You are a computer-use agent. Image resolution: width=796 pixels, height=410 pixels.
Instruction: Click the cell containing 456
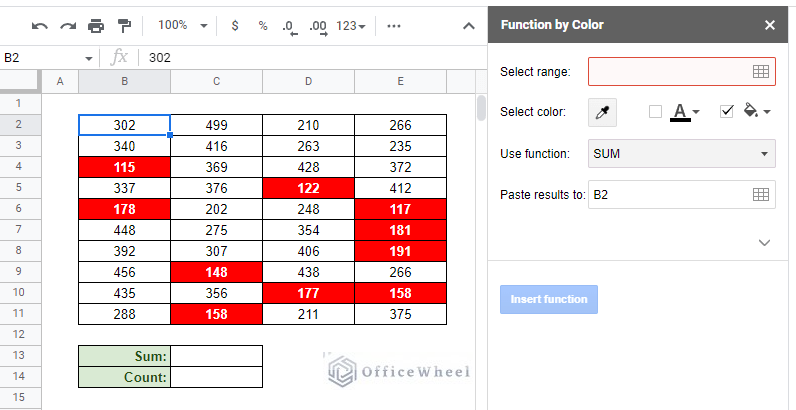click(x=124, y=272)
